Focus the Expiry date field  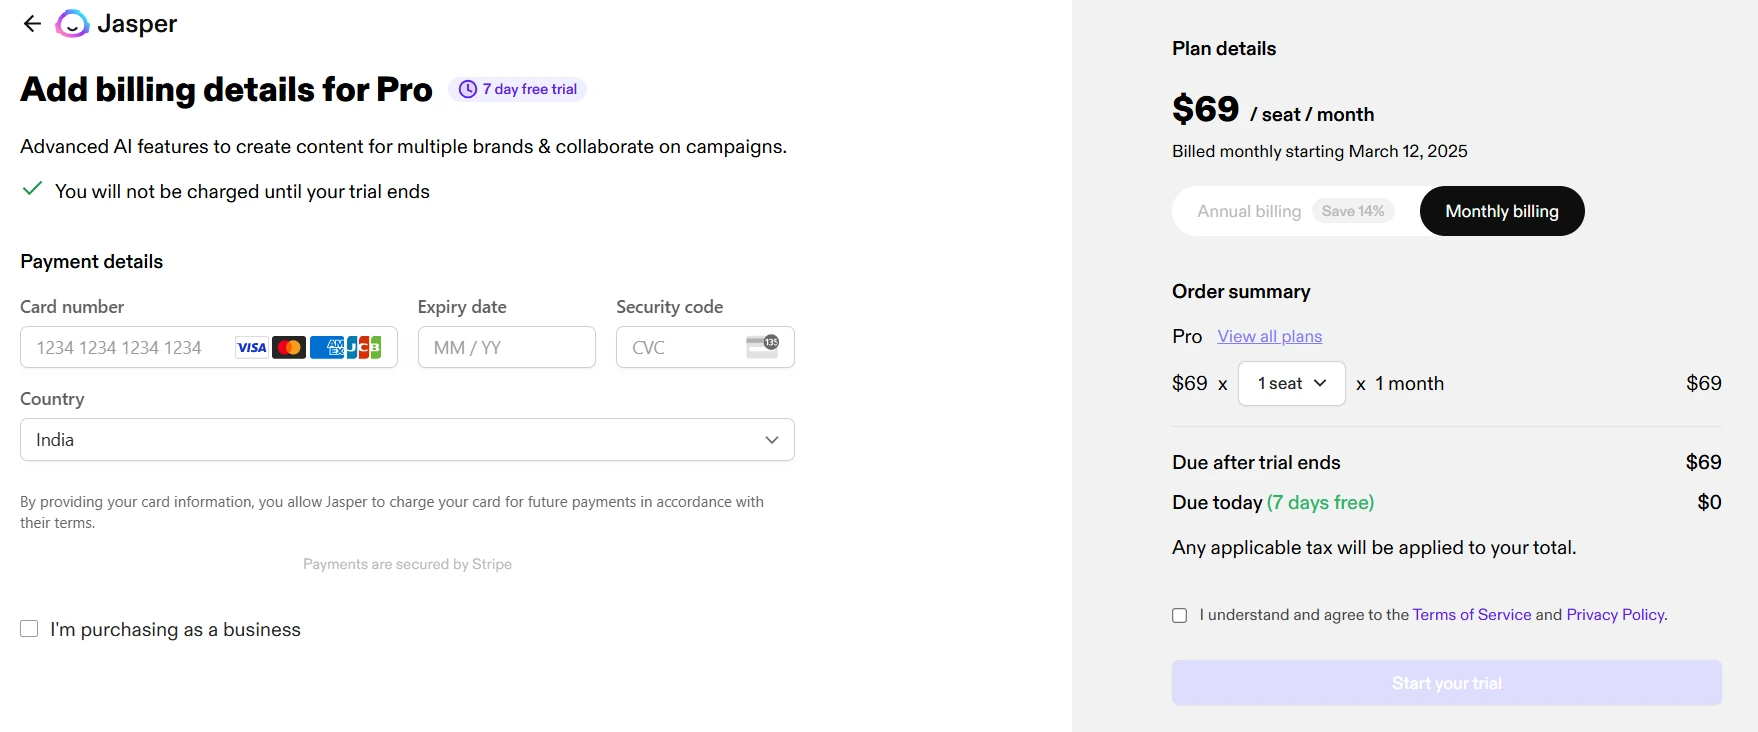coord(507,347)
